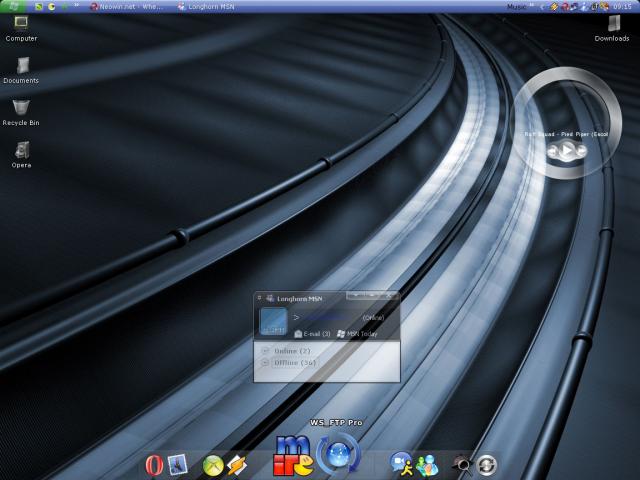Click the MSN display picture thumbnail
640x480 pixels.
(x=273, y=321)
